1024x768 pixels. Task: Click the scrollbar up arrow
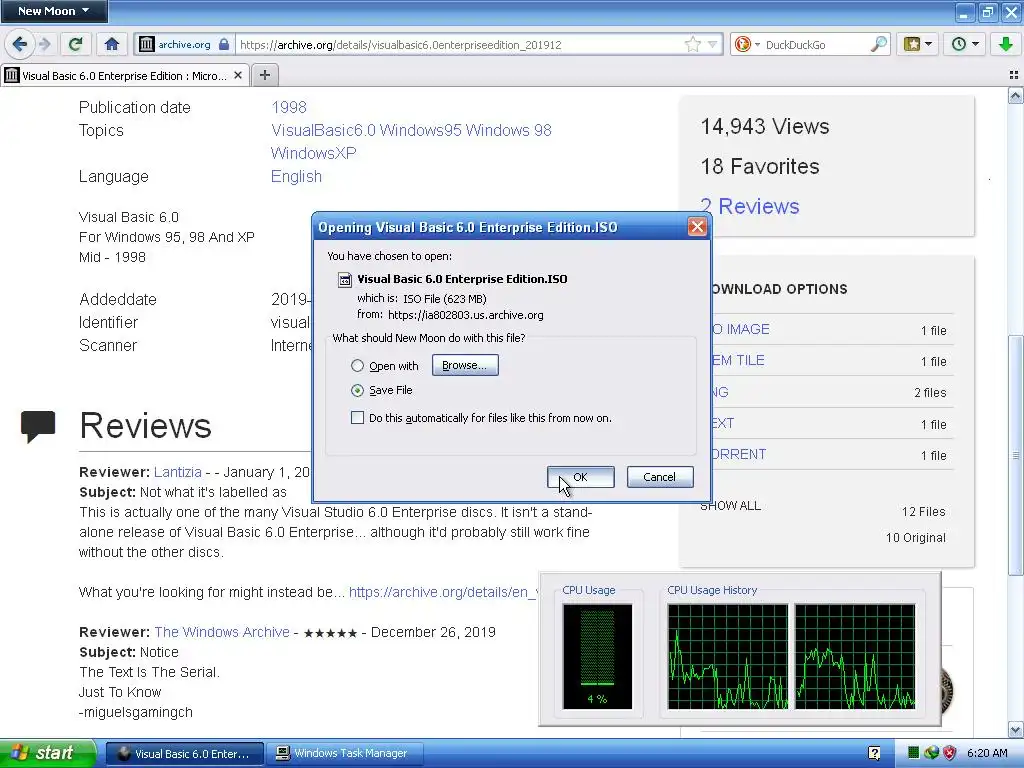click(1015, 97)
